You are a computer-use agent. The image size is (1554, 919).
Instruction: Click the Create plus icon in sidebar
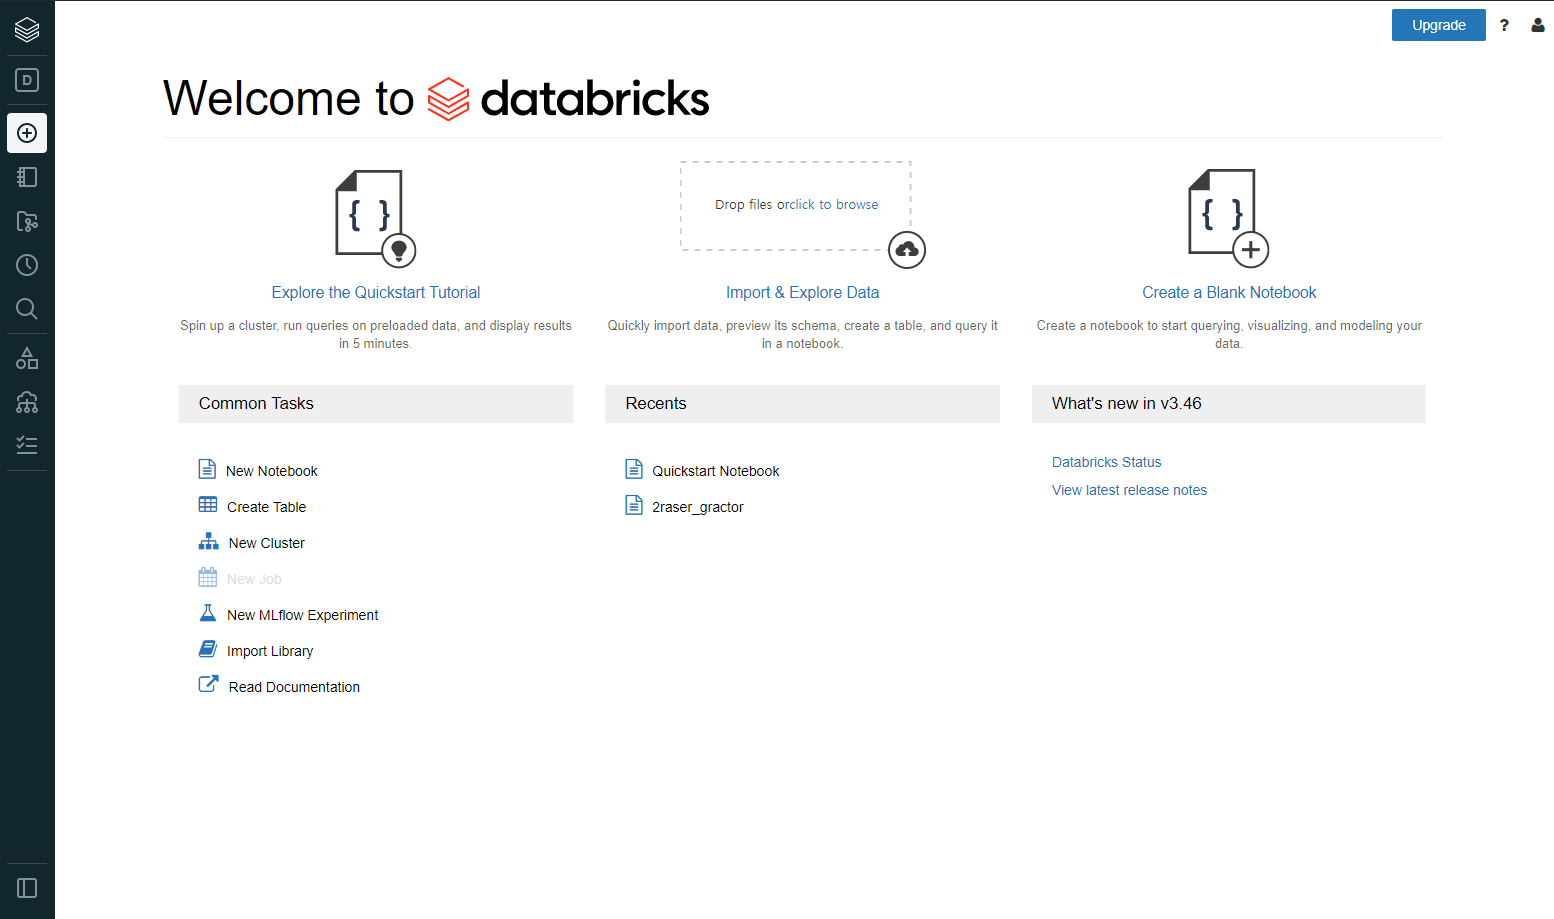(x=27, y=133)
